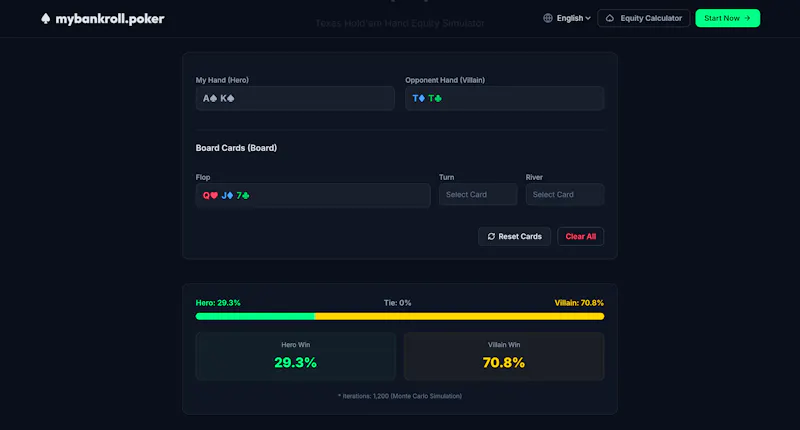Image resolution: width=800 pixels, height=430 pixels.
Task: Click the spade logo icon in header
Action: click(x=45, y=19)
